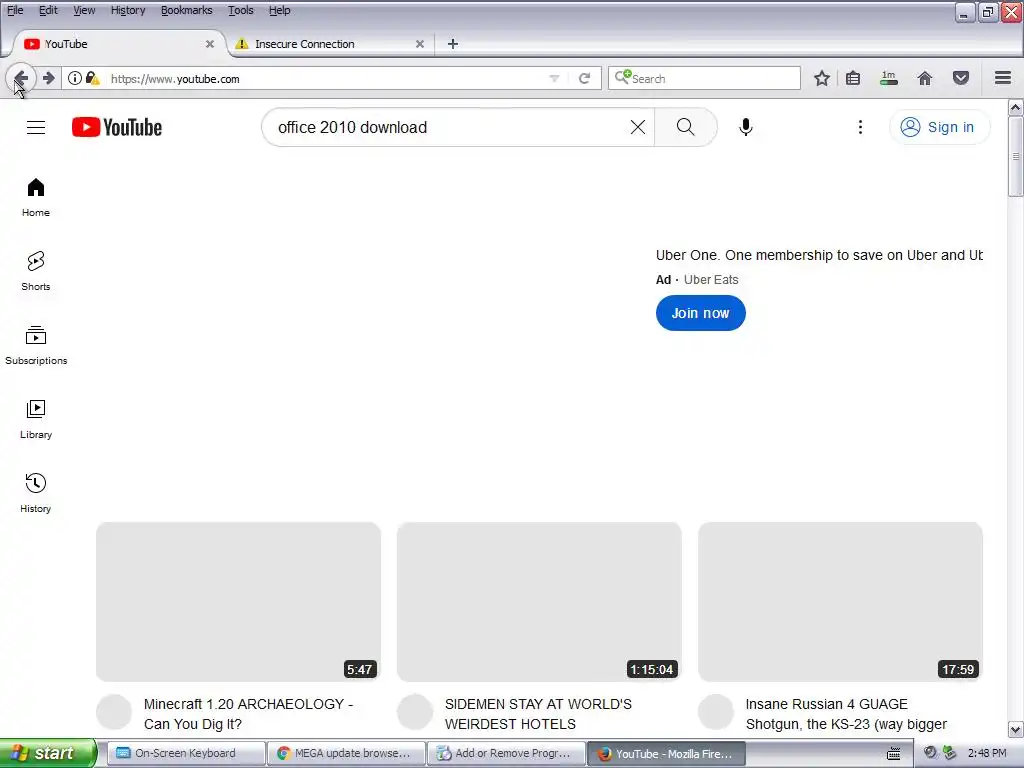Open SIDEMEN STAY AT WORLD'S WEIRDEST HOTELS title
The image size is (1024, 768).
coord(538,714)
